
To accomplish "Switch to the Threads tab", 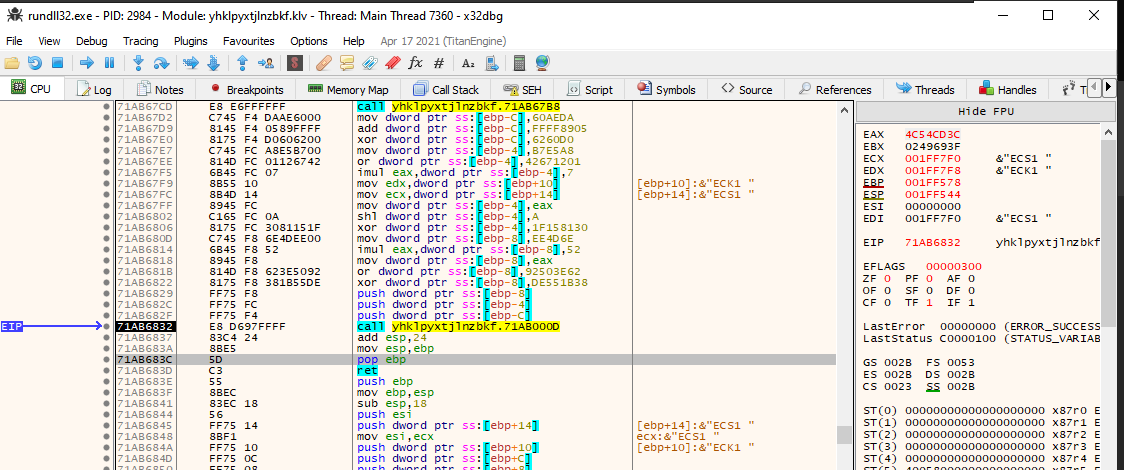I will (925, 90).
